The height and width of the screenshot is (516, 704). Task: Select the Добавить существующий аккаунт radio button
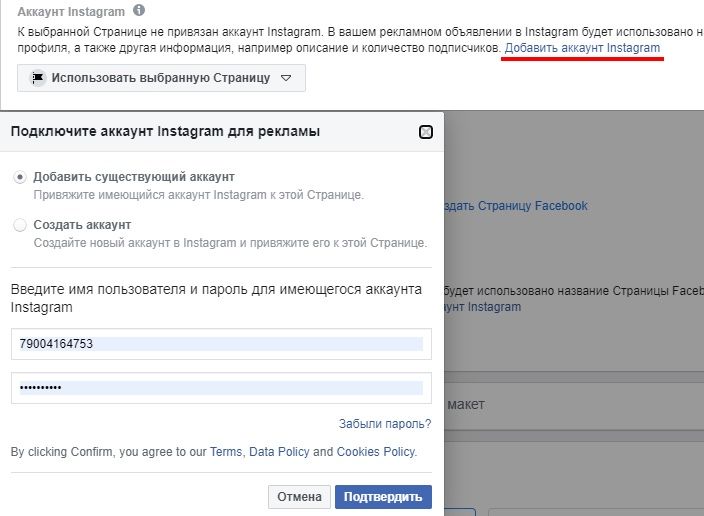point(20,177)
